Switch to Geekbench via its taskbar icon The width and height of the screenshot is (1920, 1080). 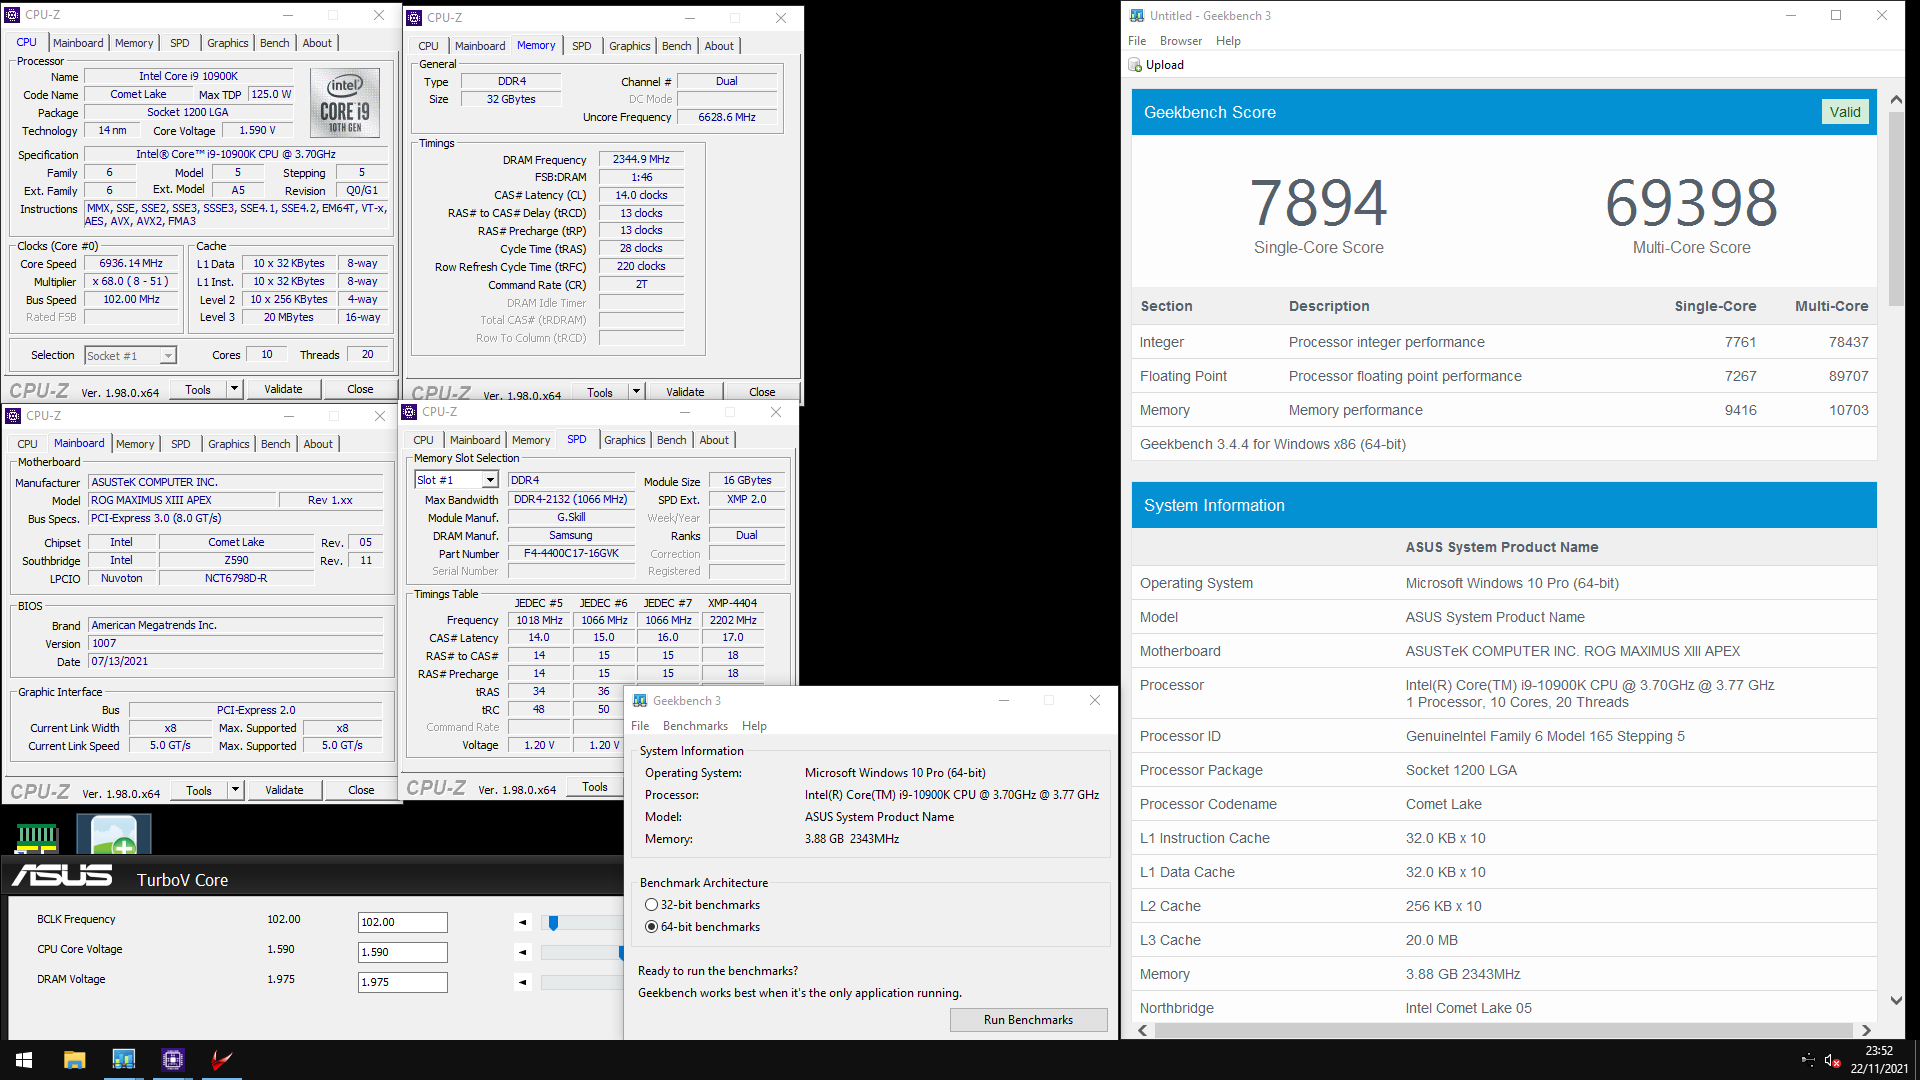tap(123, 1060)
